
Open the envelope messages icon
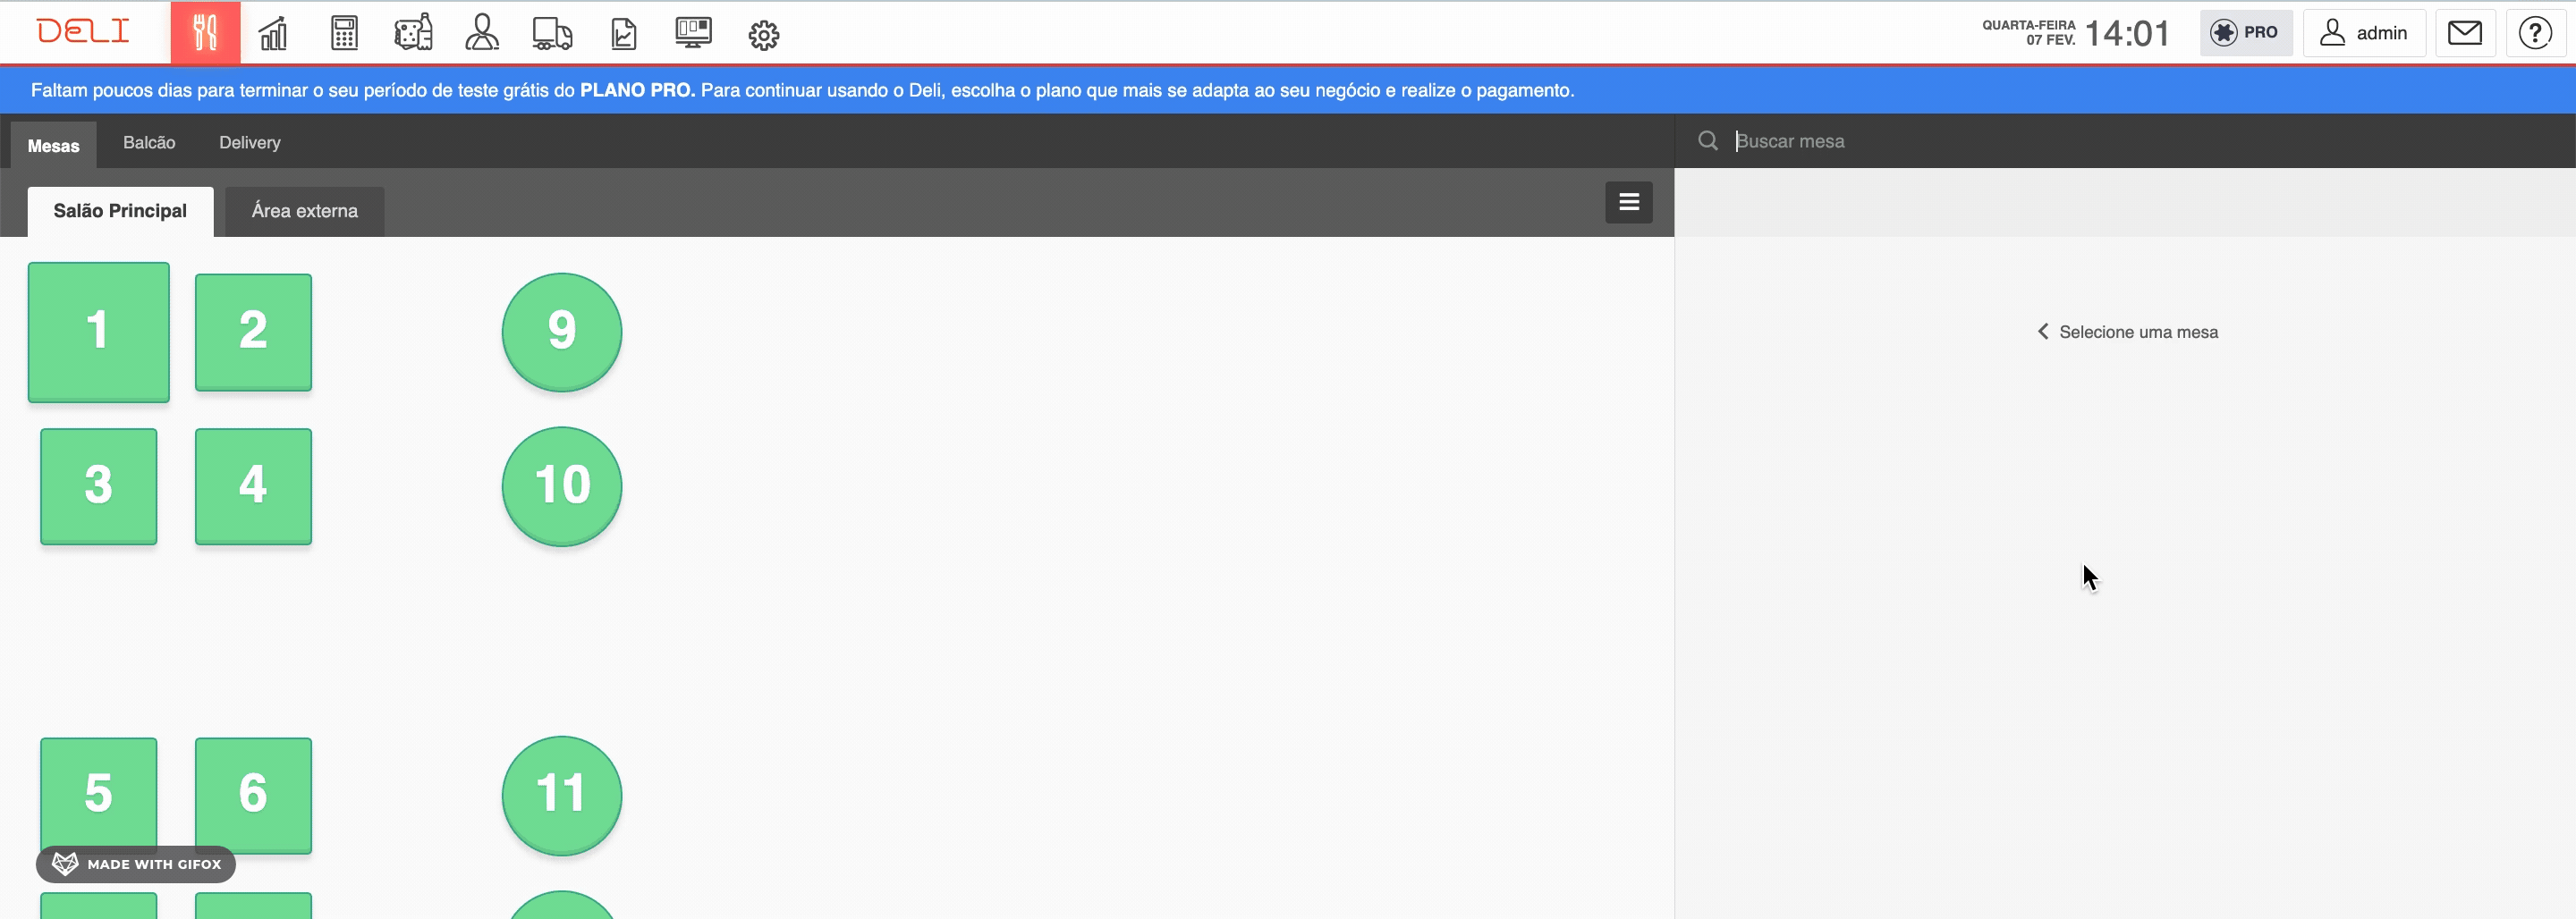(2465, 33)
